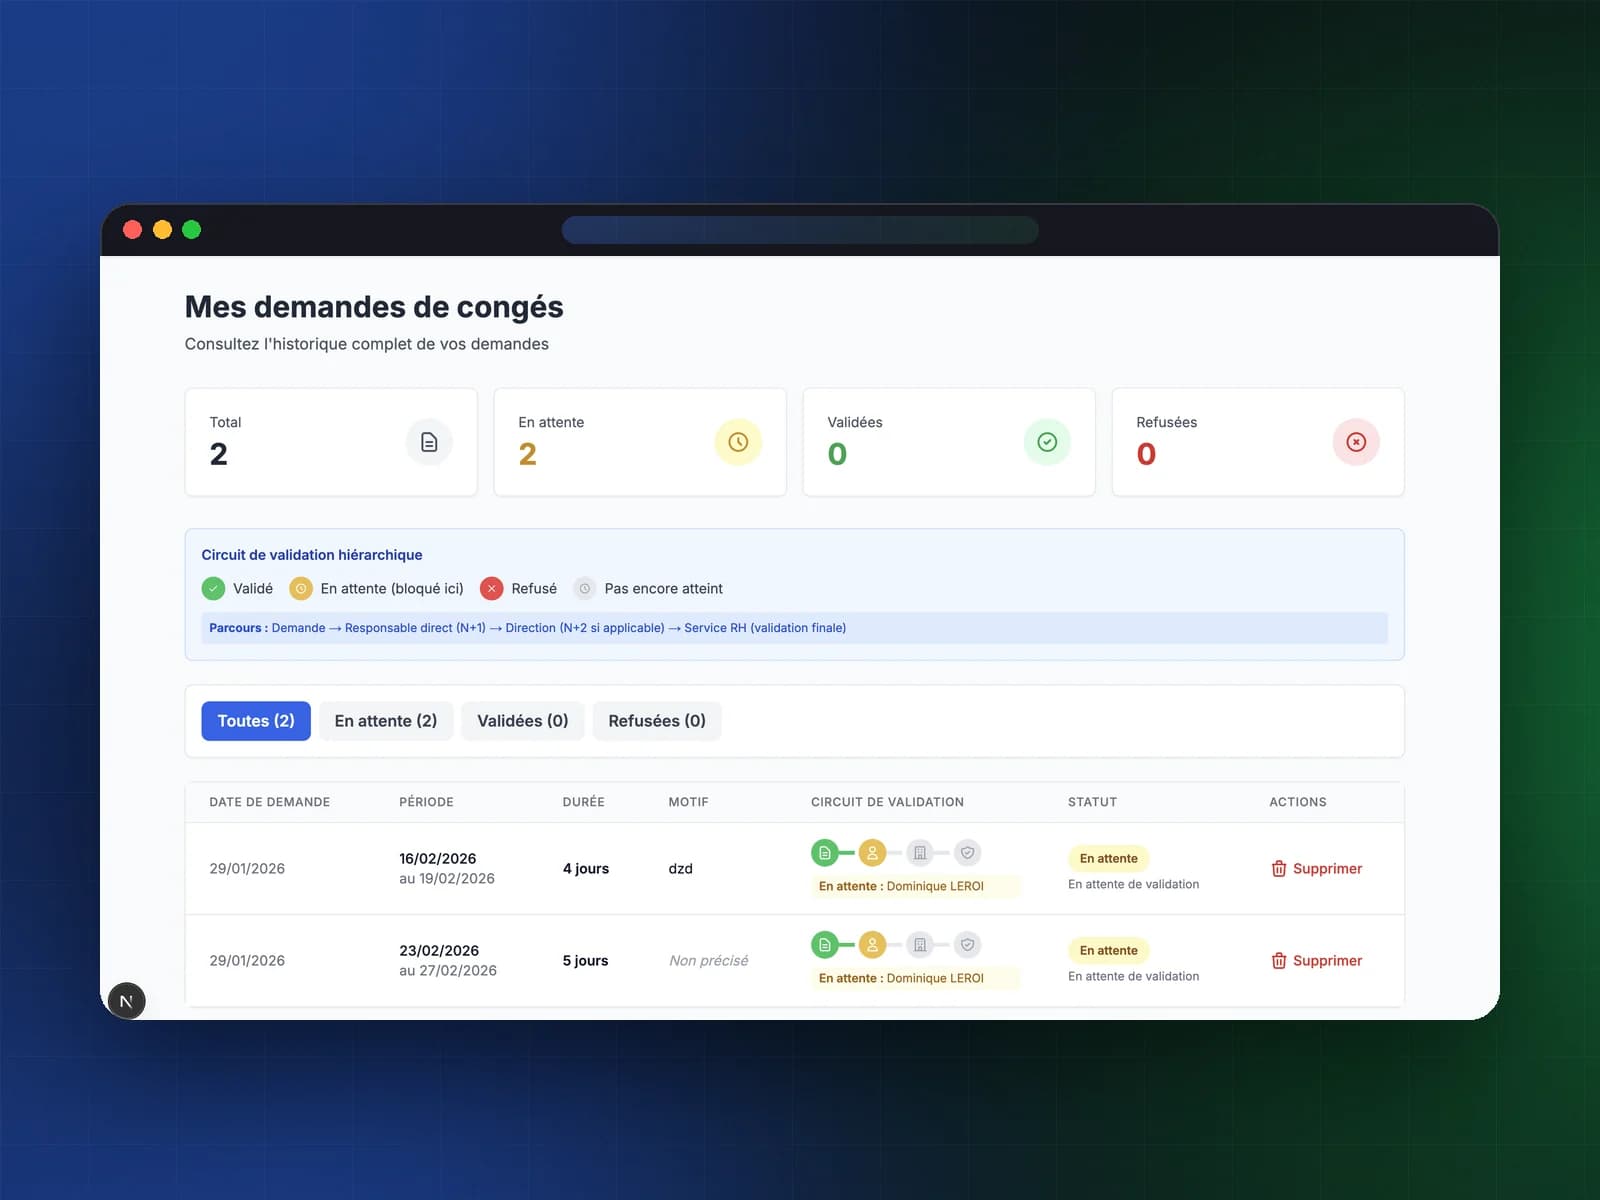This screenshot has width=1600, height=1200.
Task: Click orange manager step icon in 16/02/2026 row
Action: [x=872, y=853]
